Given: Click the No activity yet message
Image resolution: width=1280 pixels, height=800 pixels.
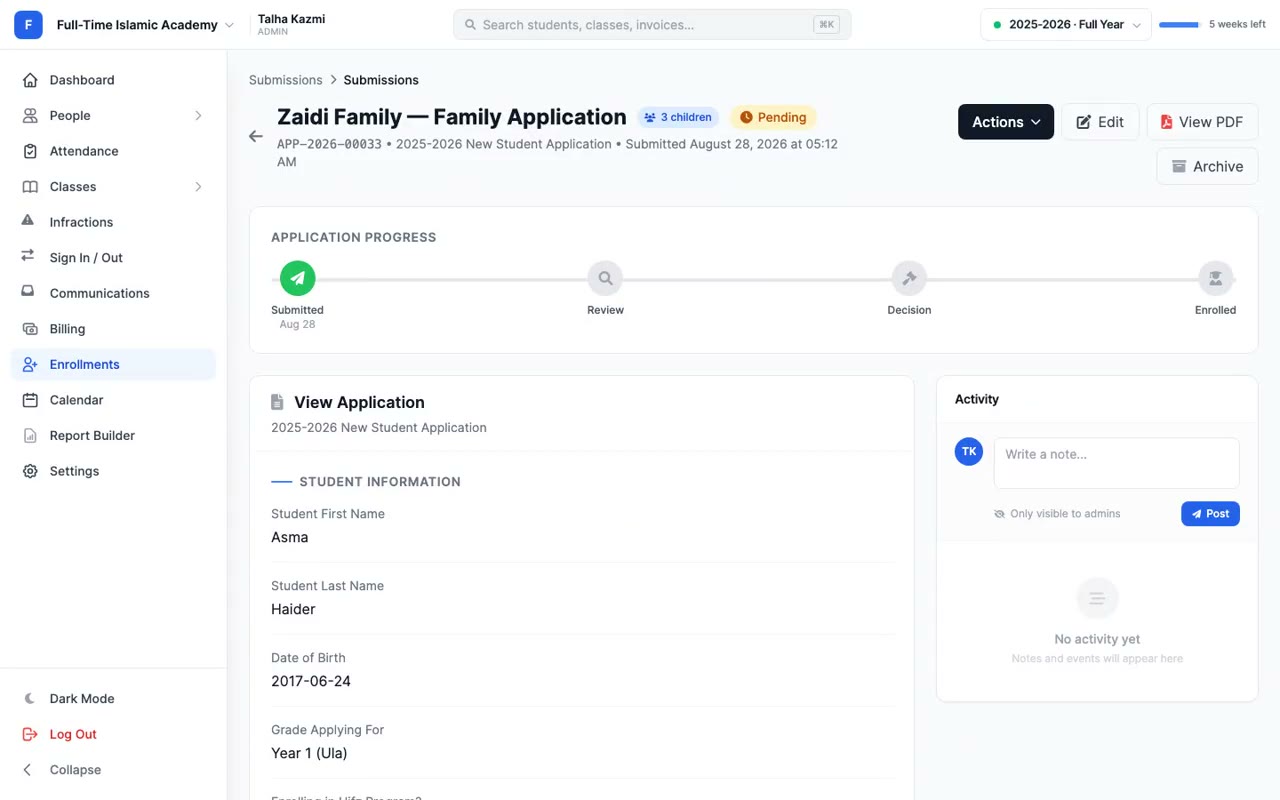Looking at the screenshot, I should (1097, 639).
